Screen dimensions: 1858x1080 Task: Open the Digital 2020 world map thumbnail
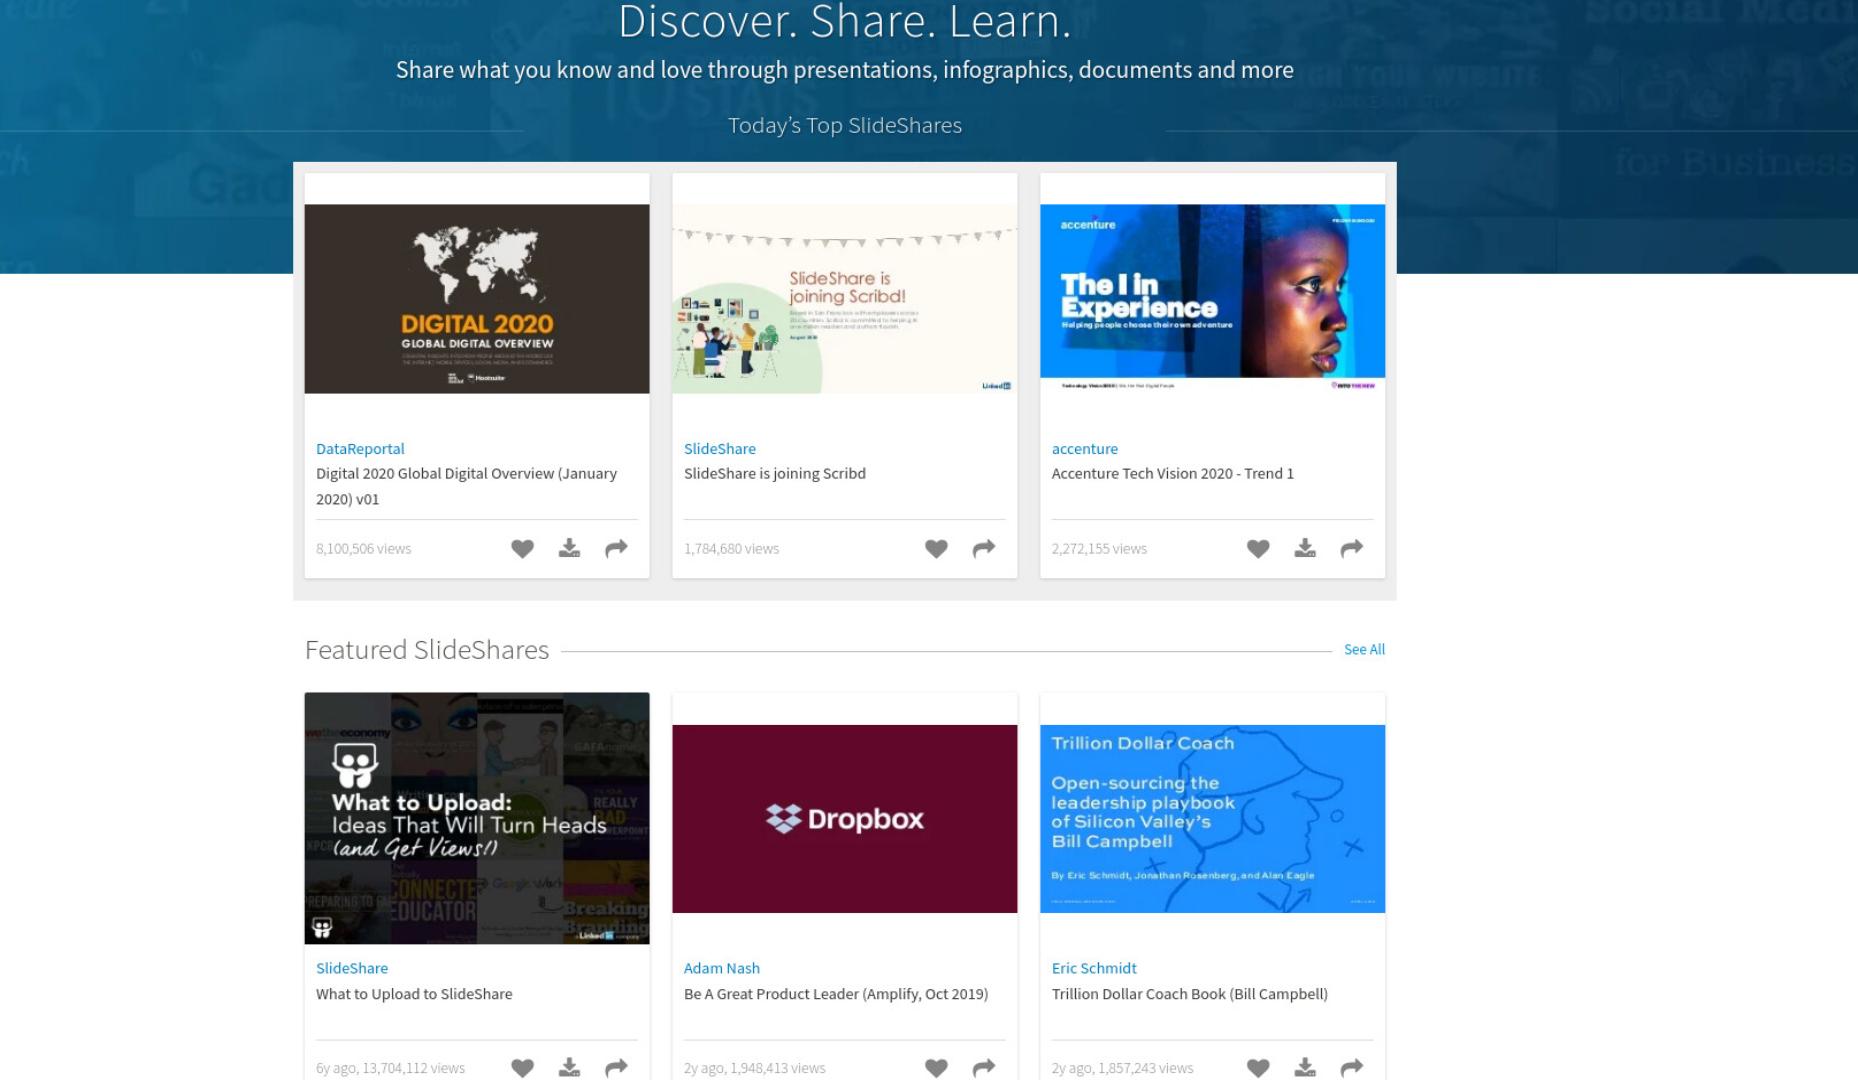477,299
